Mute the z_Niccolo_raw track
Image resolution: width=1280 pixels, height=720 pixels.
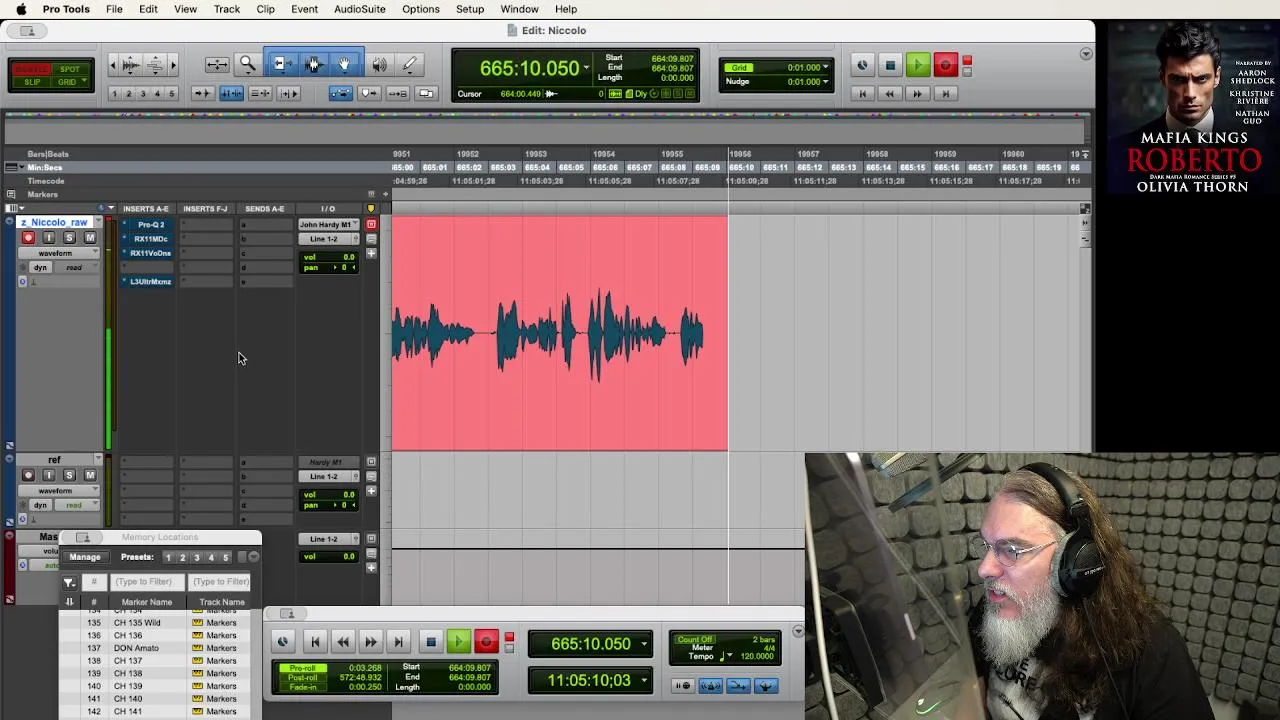coord(90,238)
